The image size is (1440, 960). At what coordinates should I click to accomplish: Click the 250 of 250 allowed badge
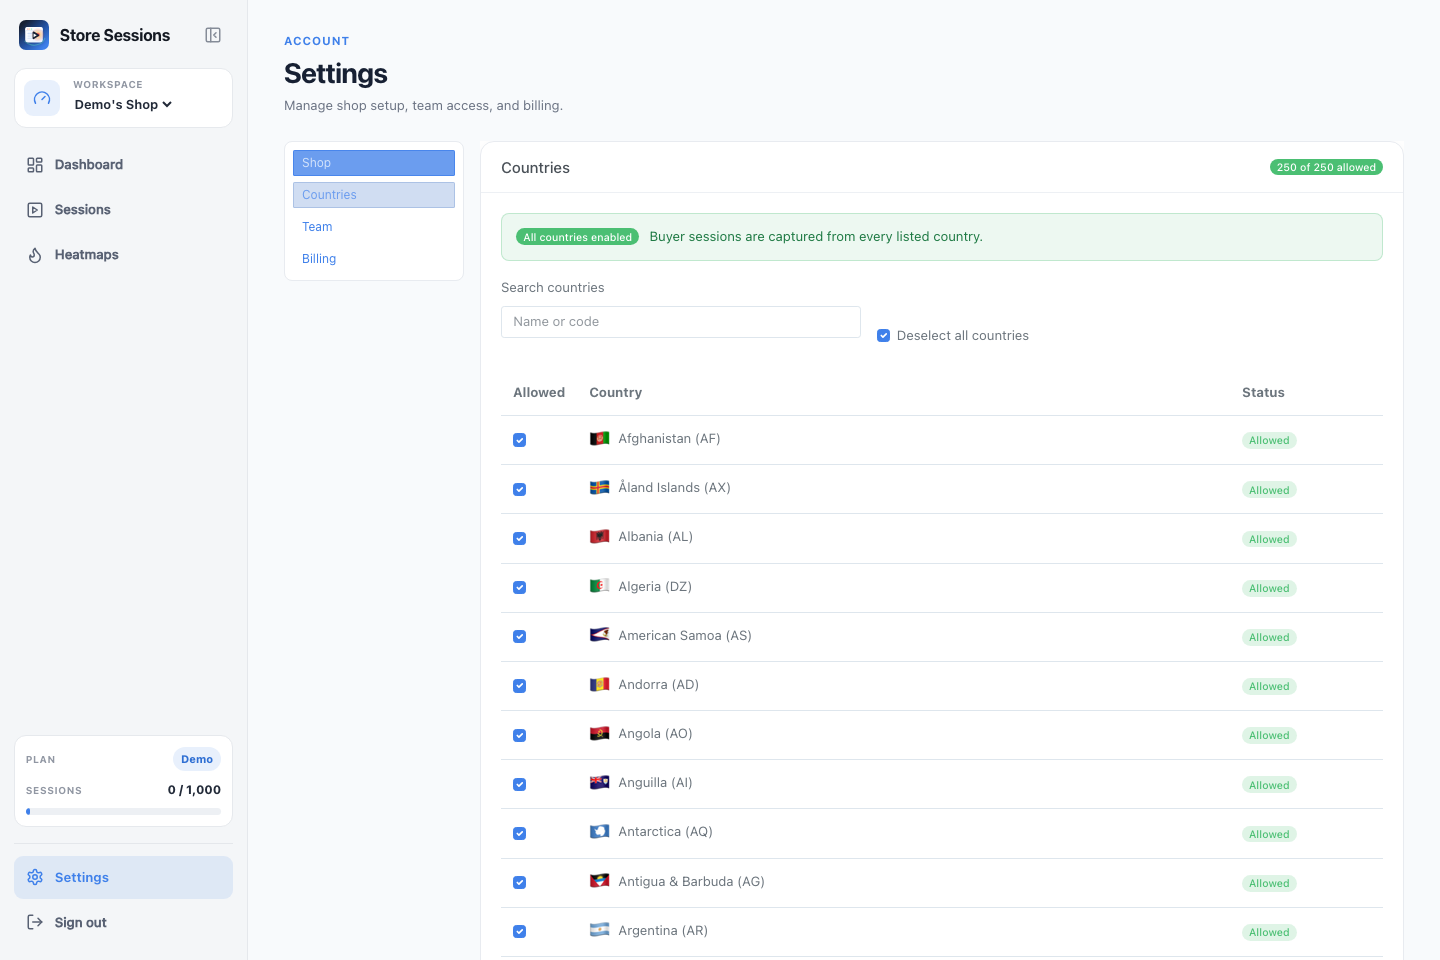point(1326,167)
